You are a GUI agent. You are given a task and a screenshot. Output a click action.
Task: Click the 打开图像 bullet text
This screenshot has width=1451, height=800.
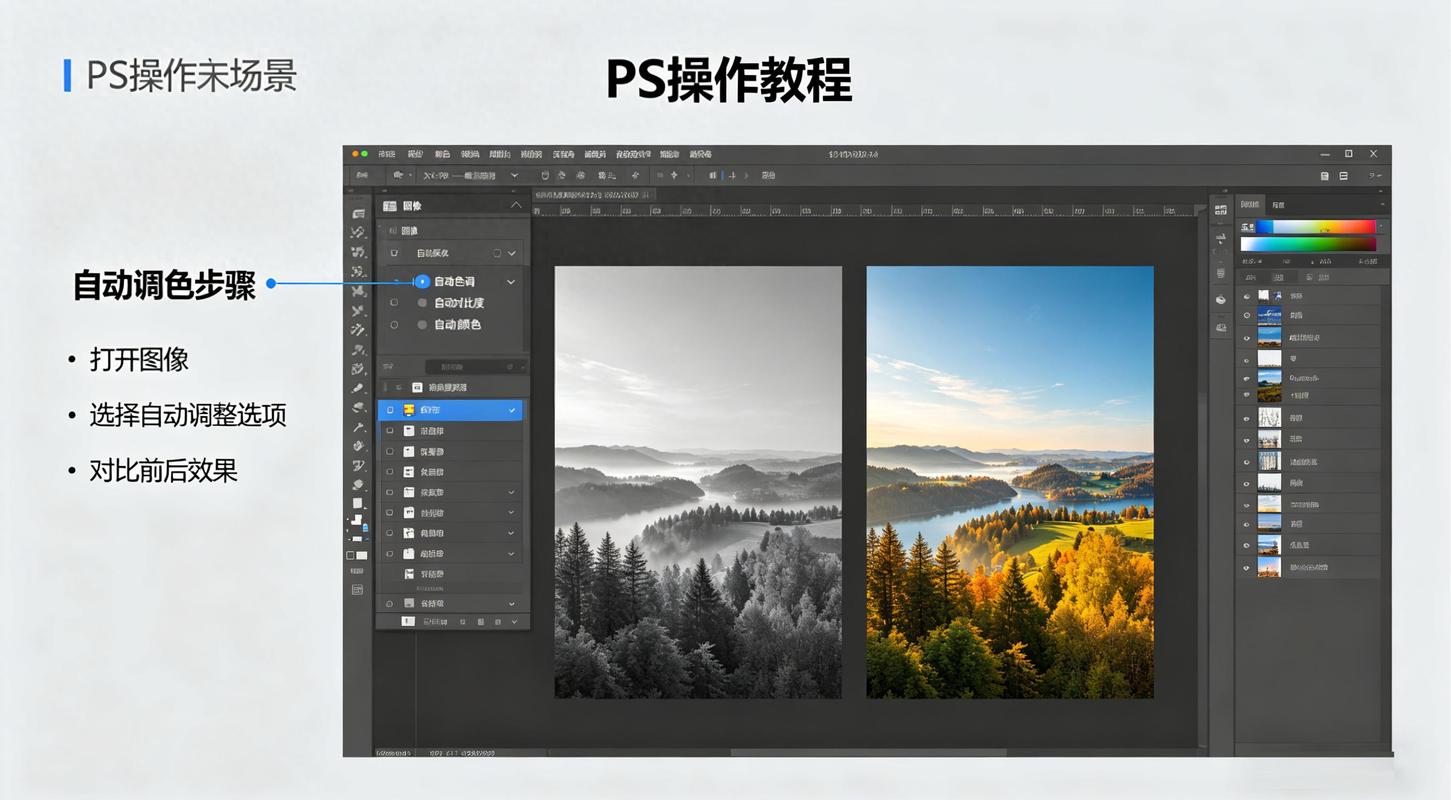139,360
